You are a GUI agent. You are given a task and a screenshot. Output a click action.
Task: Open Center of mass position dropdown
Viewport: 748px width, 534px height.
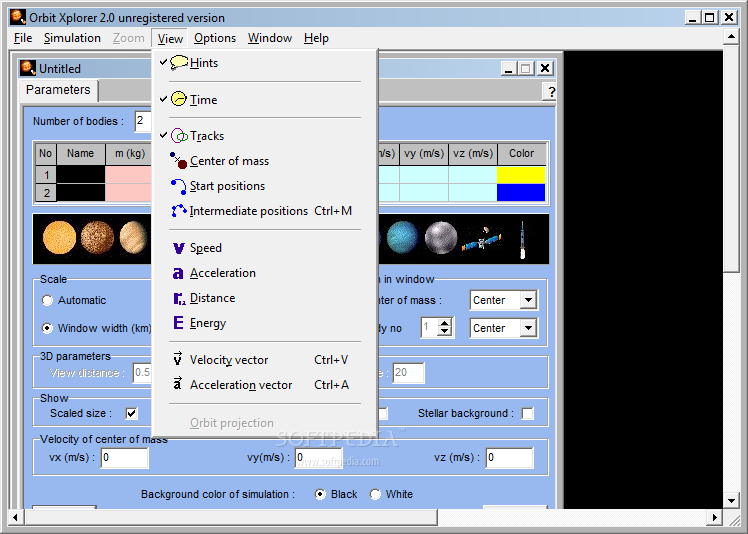(x=528, y=300)
